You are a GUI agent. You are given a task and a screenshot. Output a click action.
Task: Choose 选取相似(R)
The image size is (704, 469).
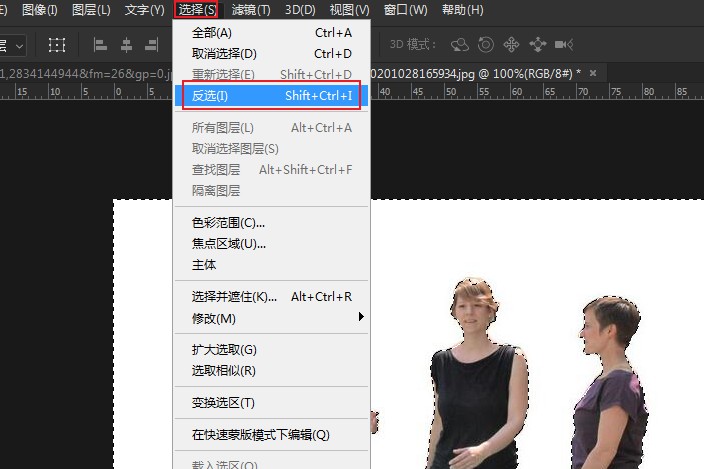click(x=271, y=371)
